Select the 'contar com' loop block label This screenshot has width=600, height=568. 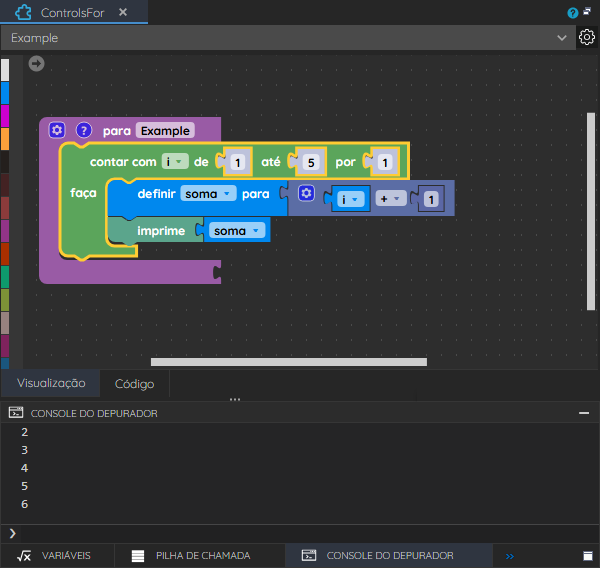123,162
